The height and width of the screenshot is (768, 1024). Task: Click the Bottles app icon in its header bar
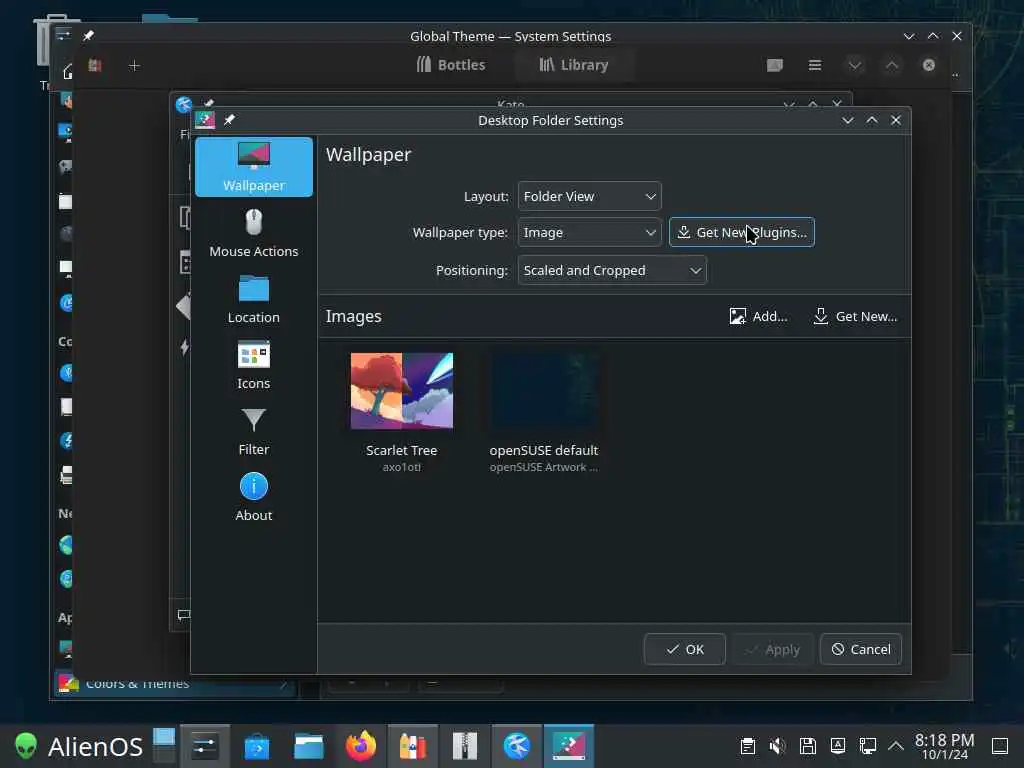[x=95, y=65]
